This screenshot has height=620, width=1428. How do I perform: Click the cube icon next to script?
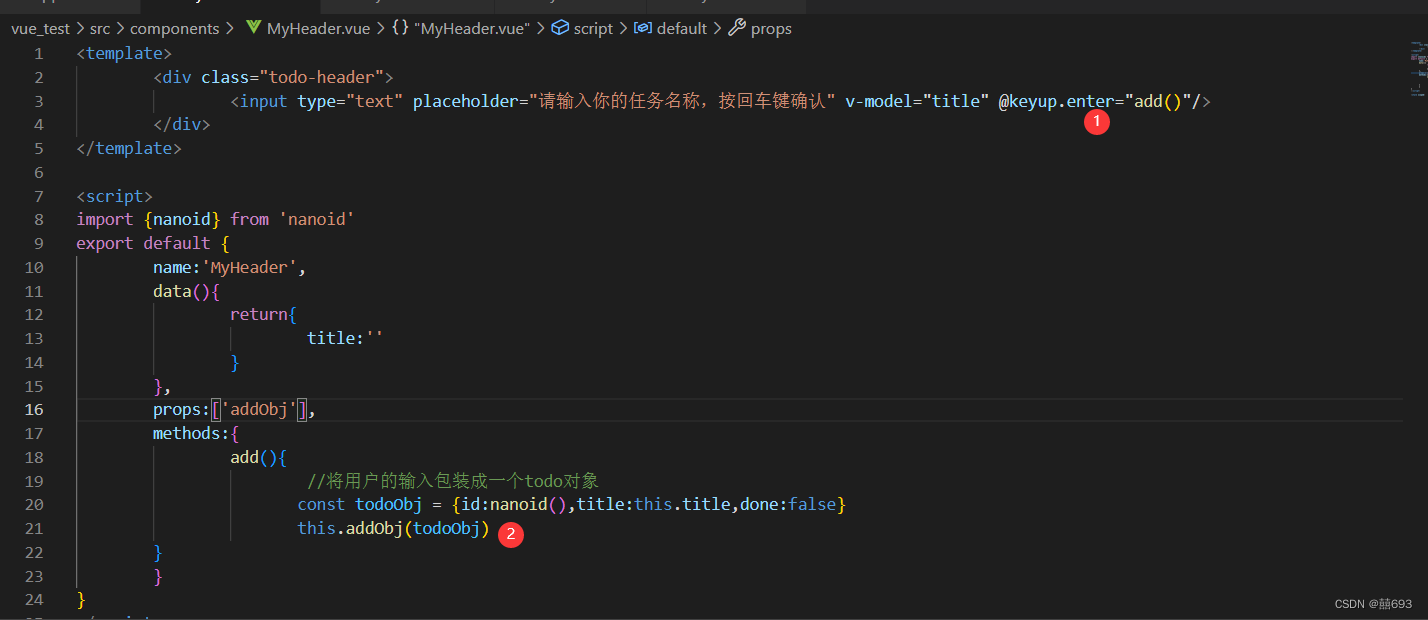pyautogui.click(x=558, y=28)
